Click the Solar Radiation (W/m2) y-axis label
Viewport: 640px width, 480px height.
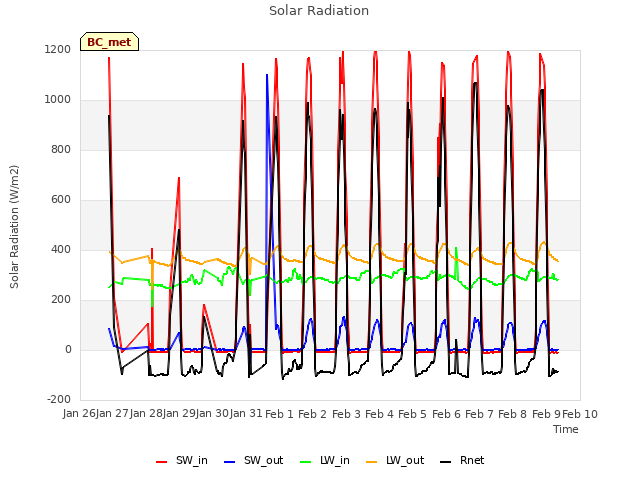coord(14,227)
